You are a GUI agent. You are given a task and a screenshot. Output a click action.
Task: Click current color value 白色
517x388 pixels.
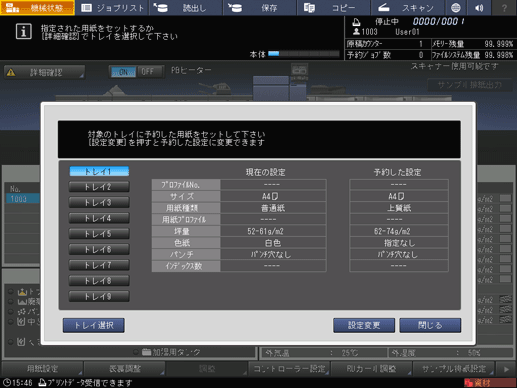(273, 243)
